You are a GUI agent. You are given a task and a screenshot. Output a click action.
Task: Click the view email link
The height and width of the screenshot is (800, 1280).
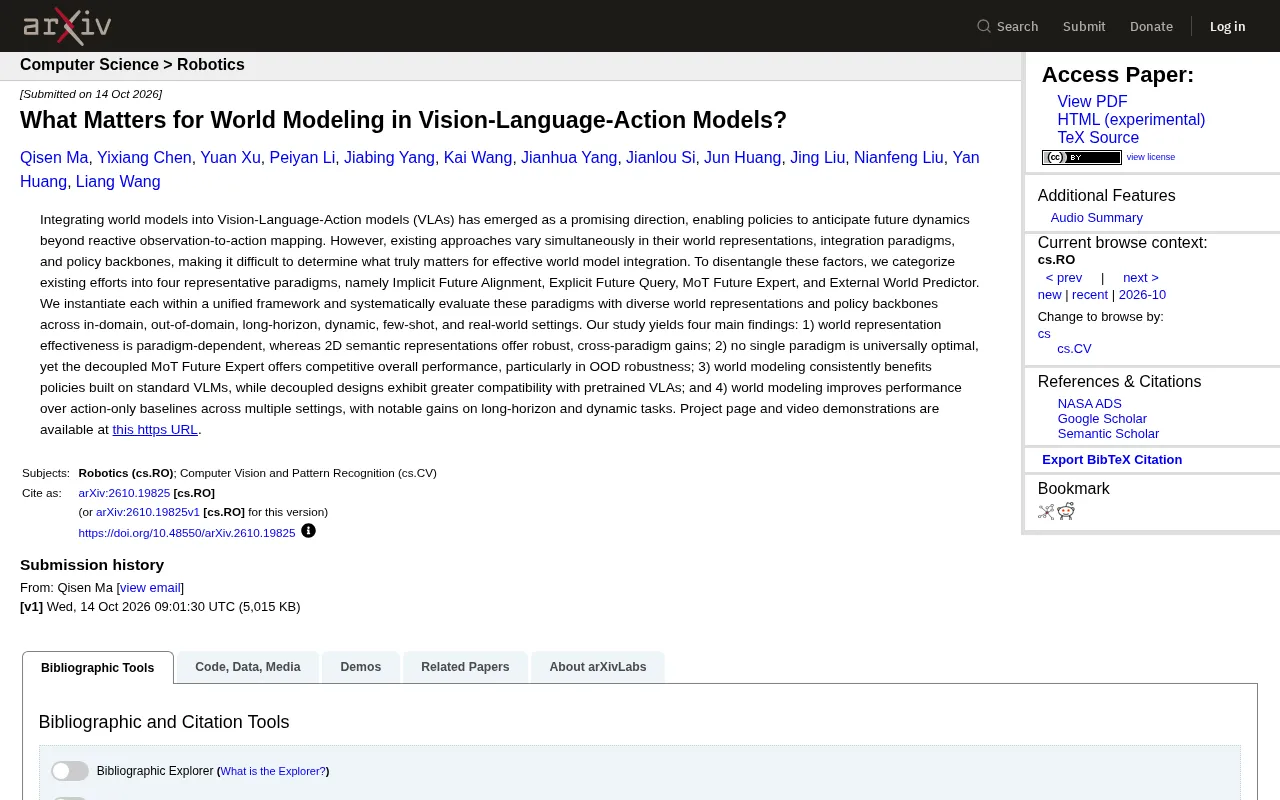[x=150, y=588]
